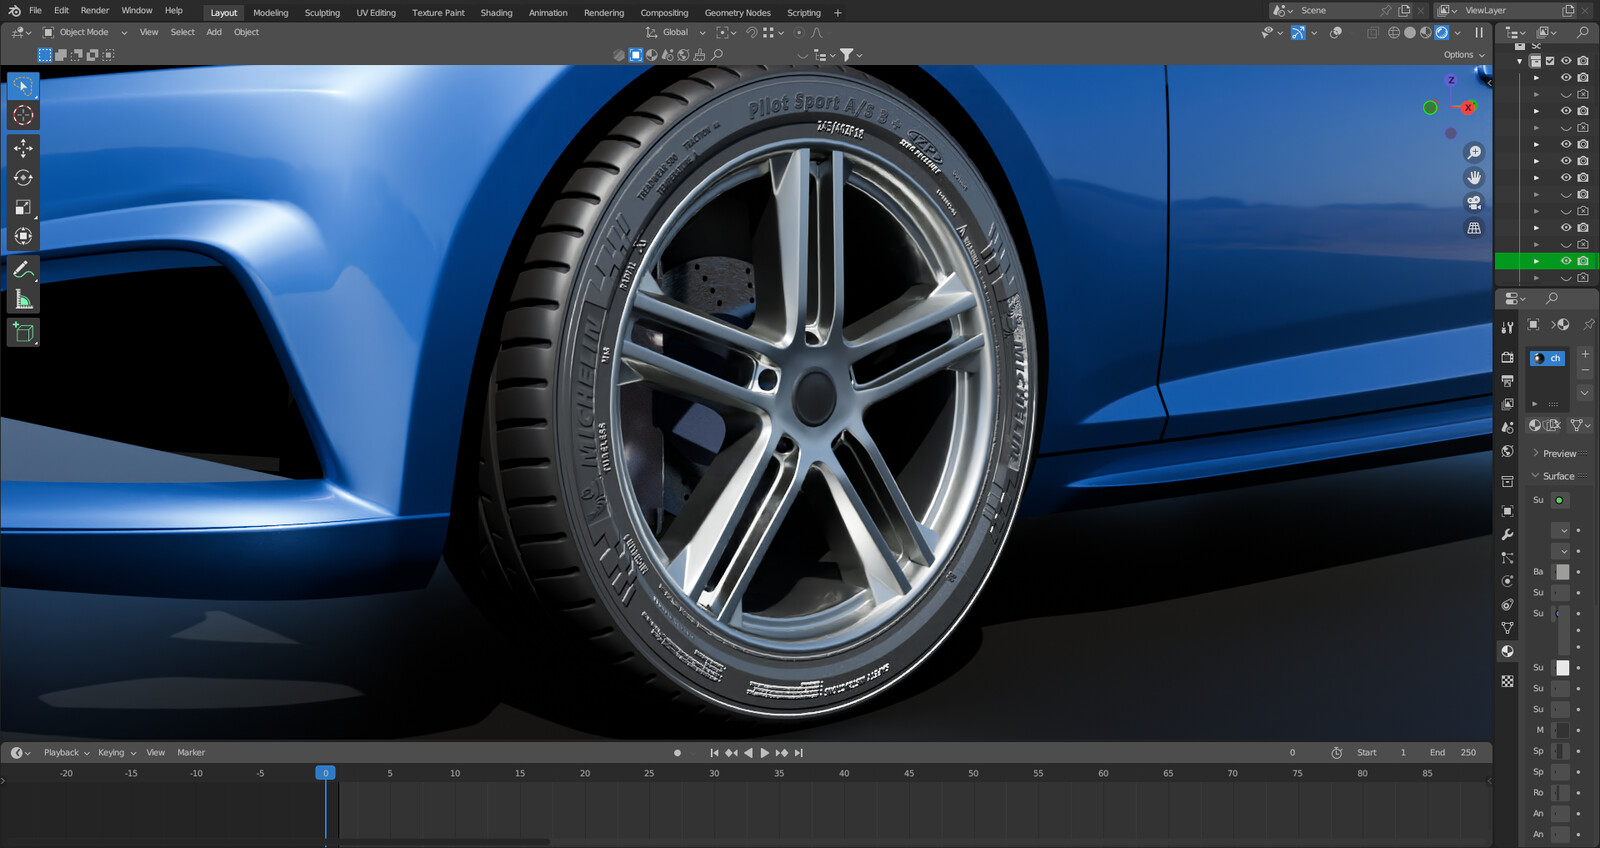Switch to Wireframe viewport shading
Image resolution: width=1600 pixels, height=848 pixels.
1393,32
